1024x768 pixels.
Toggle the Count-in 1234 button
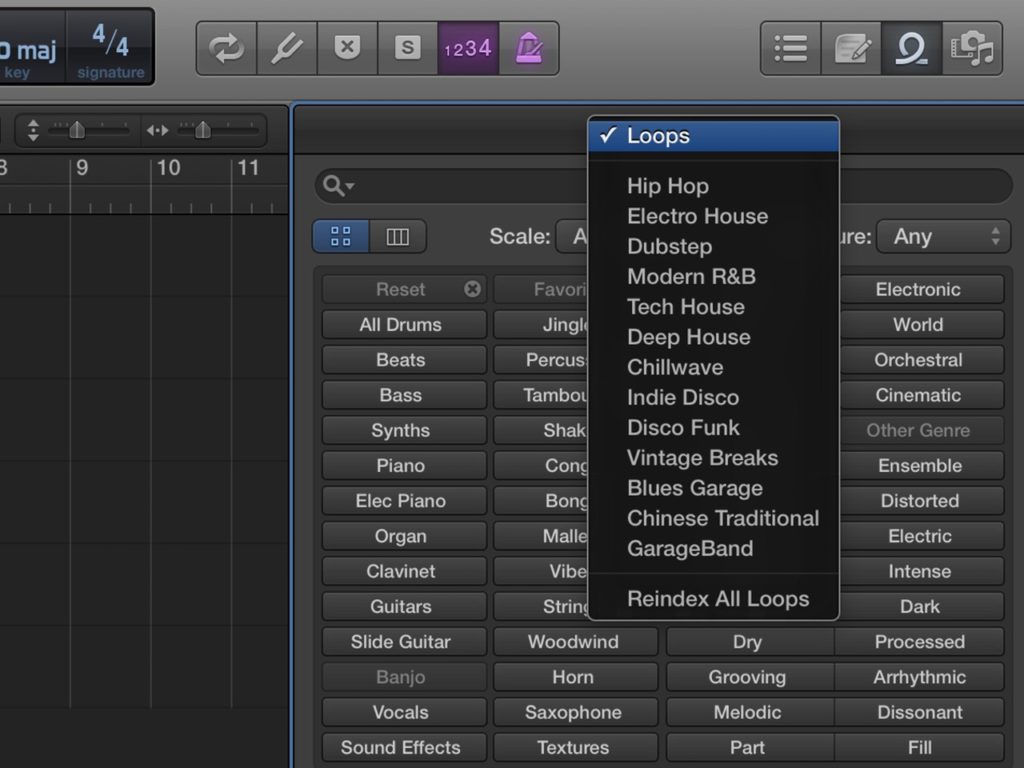click(468, 48)
